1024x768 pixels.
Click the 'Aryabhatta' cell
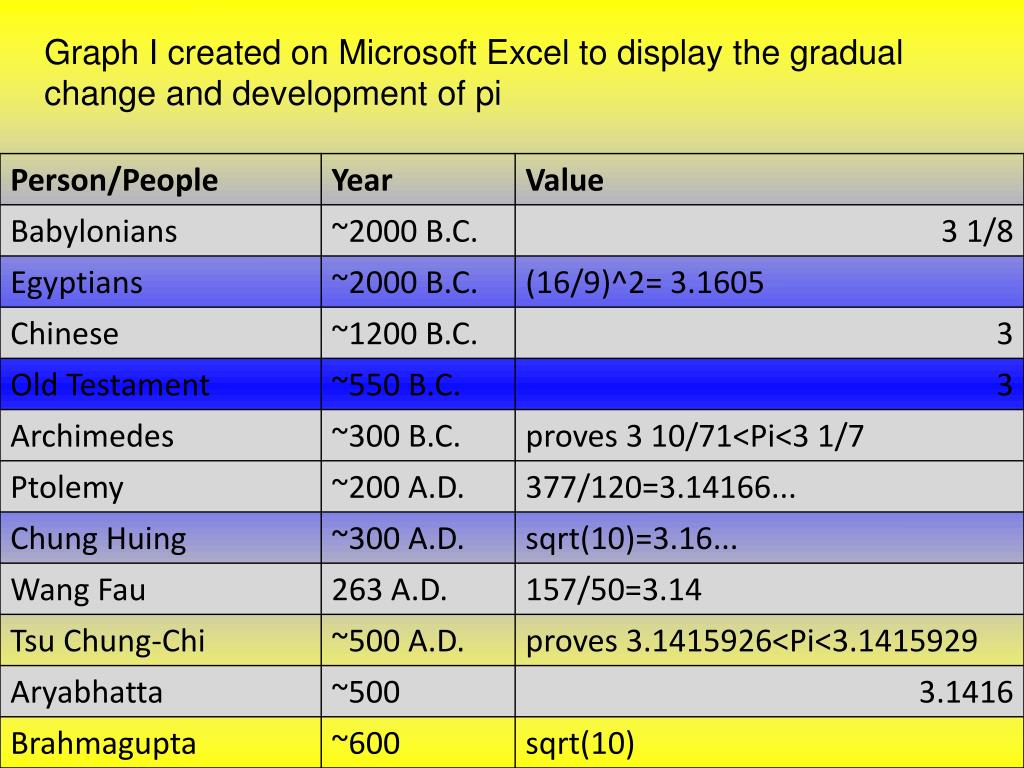(161, 692)
